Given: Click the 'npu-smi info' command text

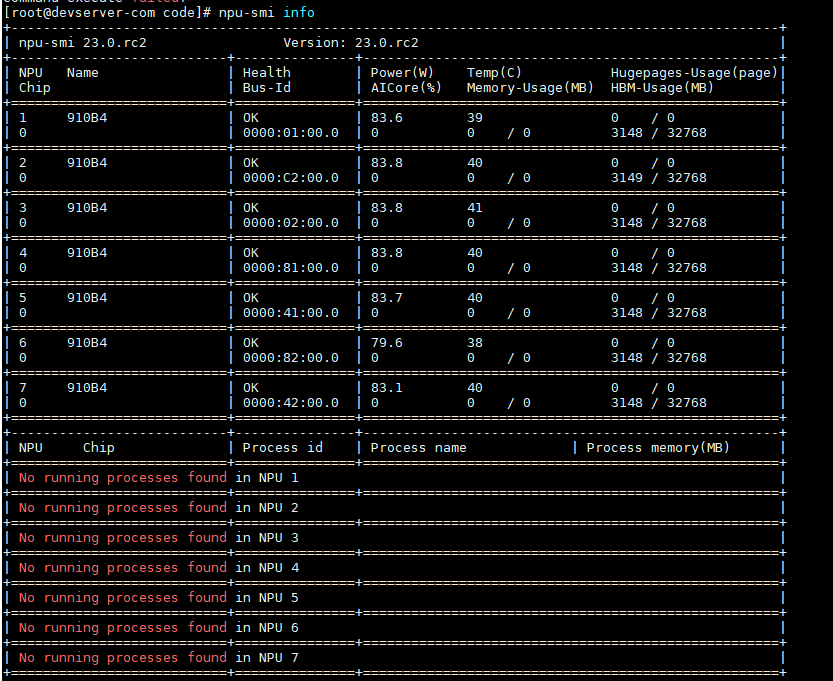Looking at the screenshot, I should pos(267,13).
